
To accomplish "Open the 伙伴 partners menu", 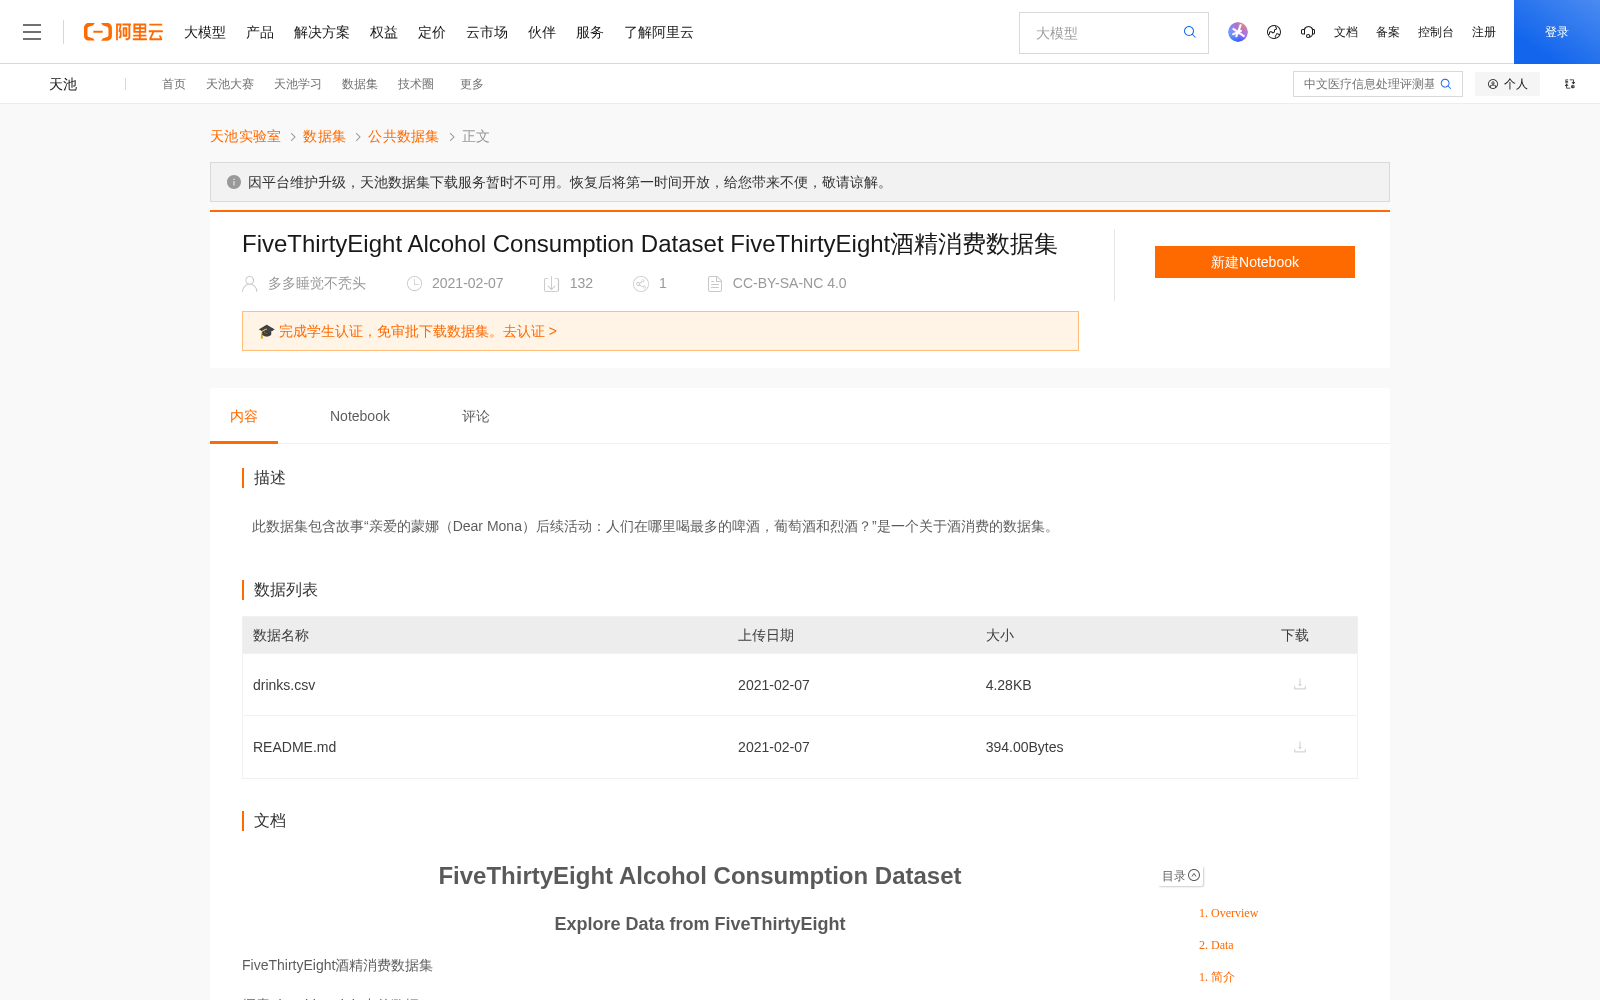I will [542, 32].
